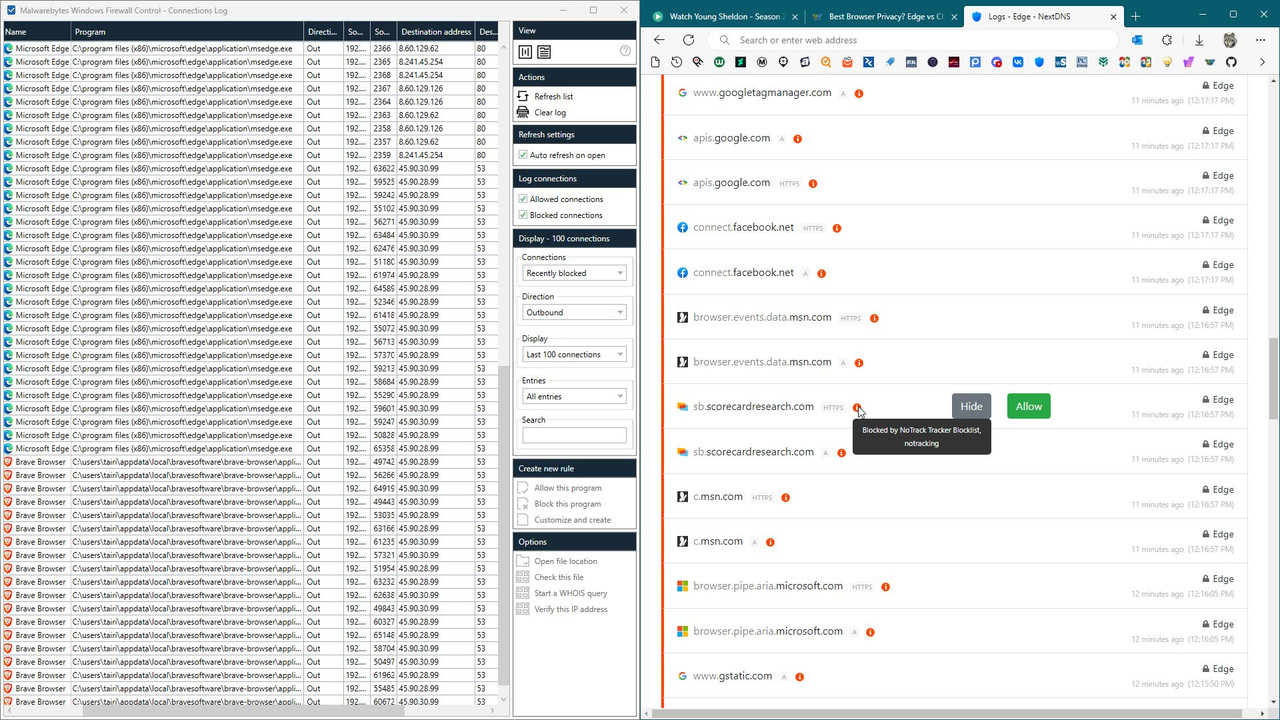The height and width of the screenshot is (720, 1280).
Task: Open the Extensions puzzle icon
Action: (1167, 40)
